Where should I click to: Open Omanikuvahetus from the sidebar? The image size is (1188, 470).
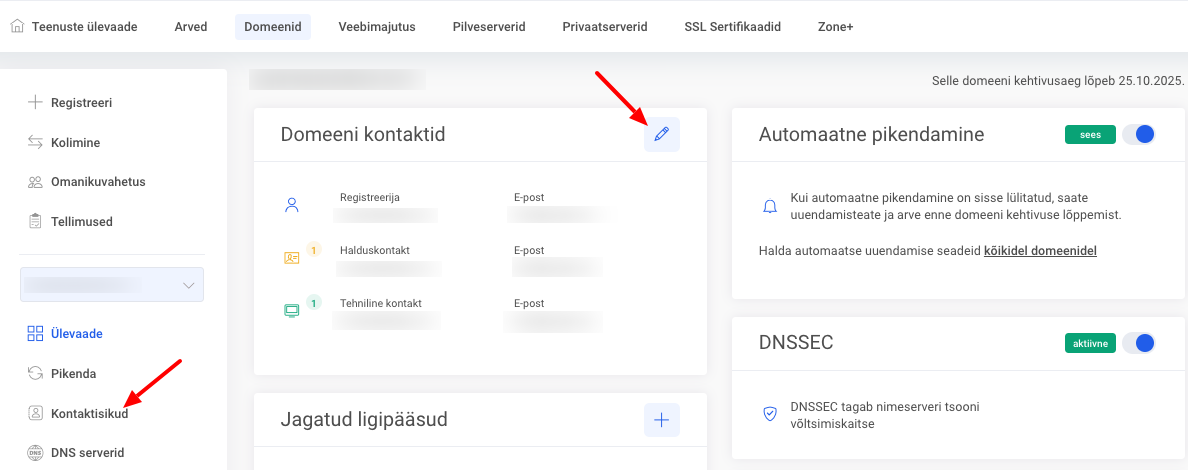(98, 182)
